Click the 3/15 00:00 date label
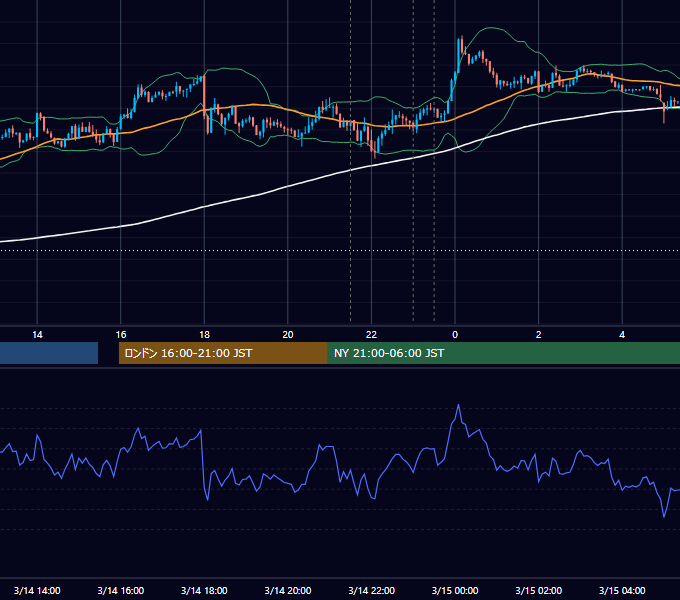The height and width of the screenshot is (600, 680). 455,590
